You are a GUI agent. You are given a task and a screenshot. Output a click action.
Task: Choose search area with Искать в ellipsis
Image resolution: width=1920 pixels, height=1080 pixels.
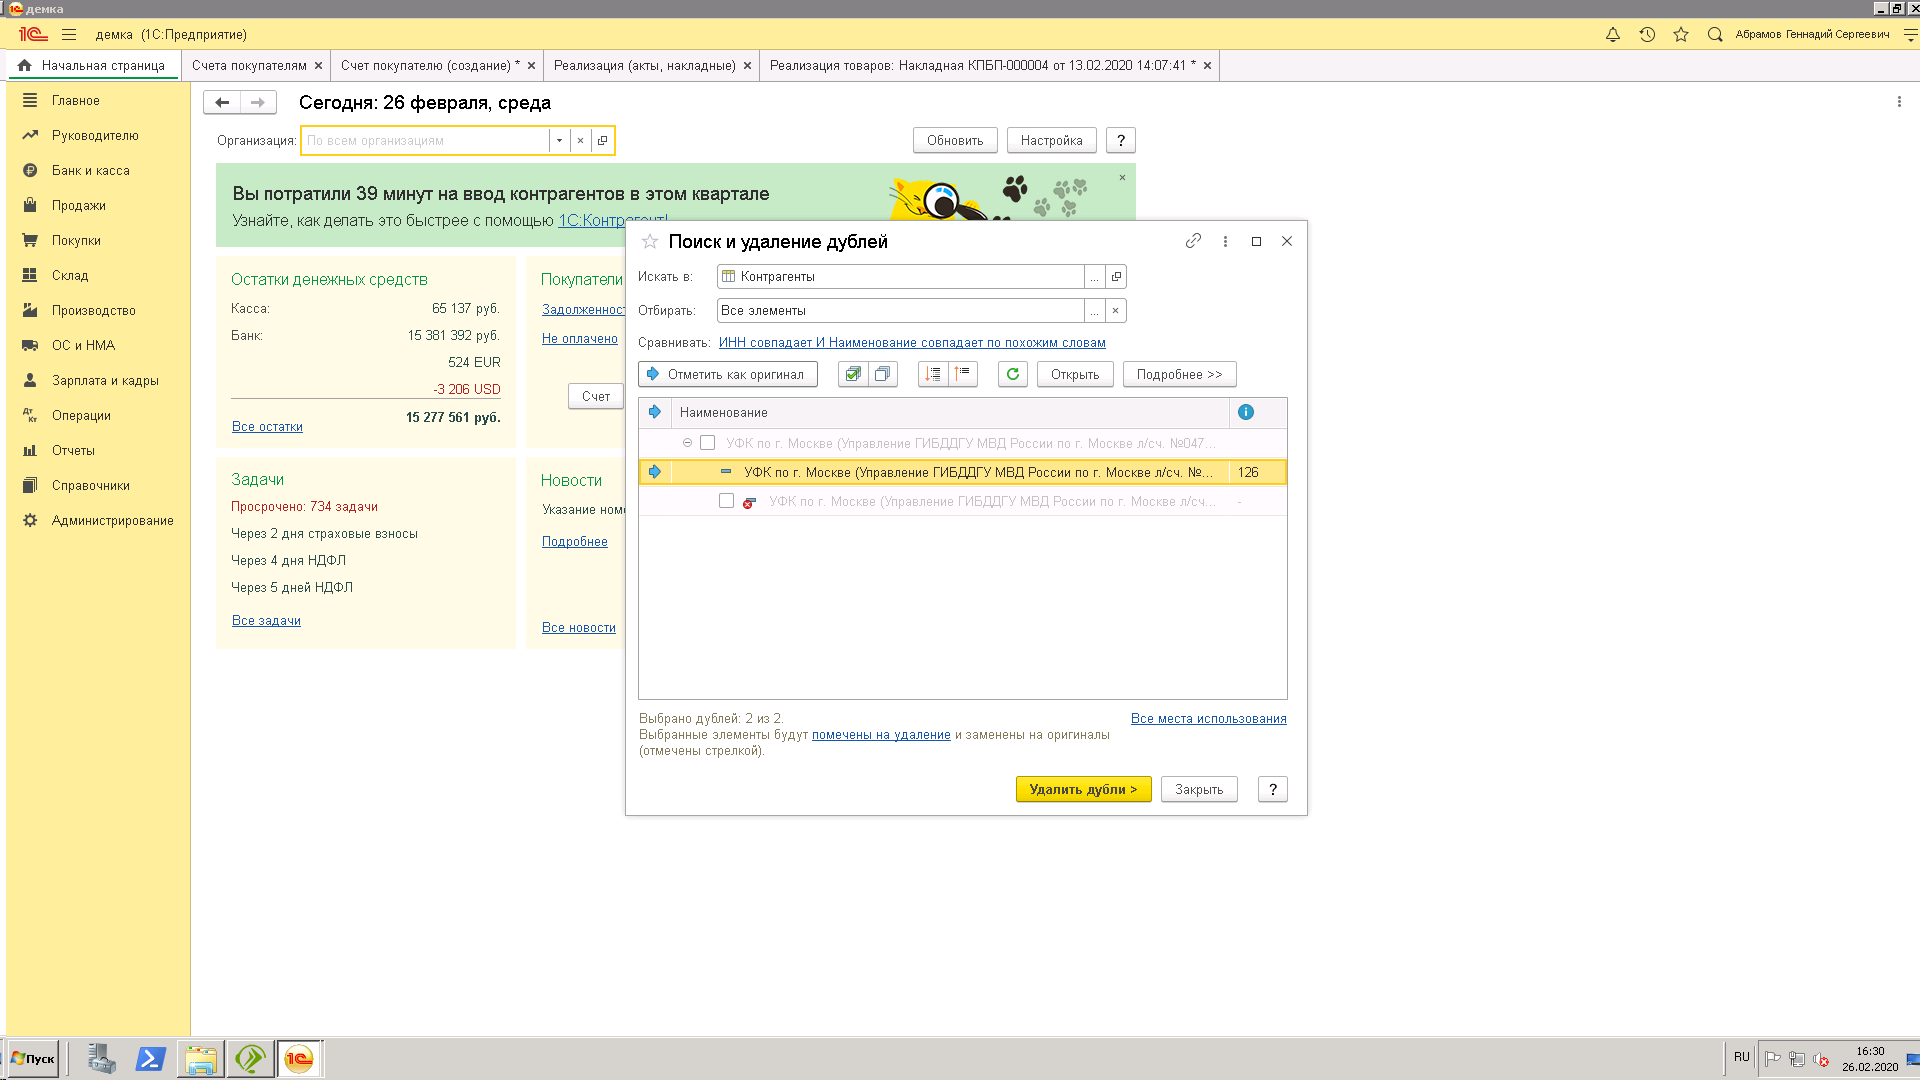(x=1095, y=277)
